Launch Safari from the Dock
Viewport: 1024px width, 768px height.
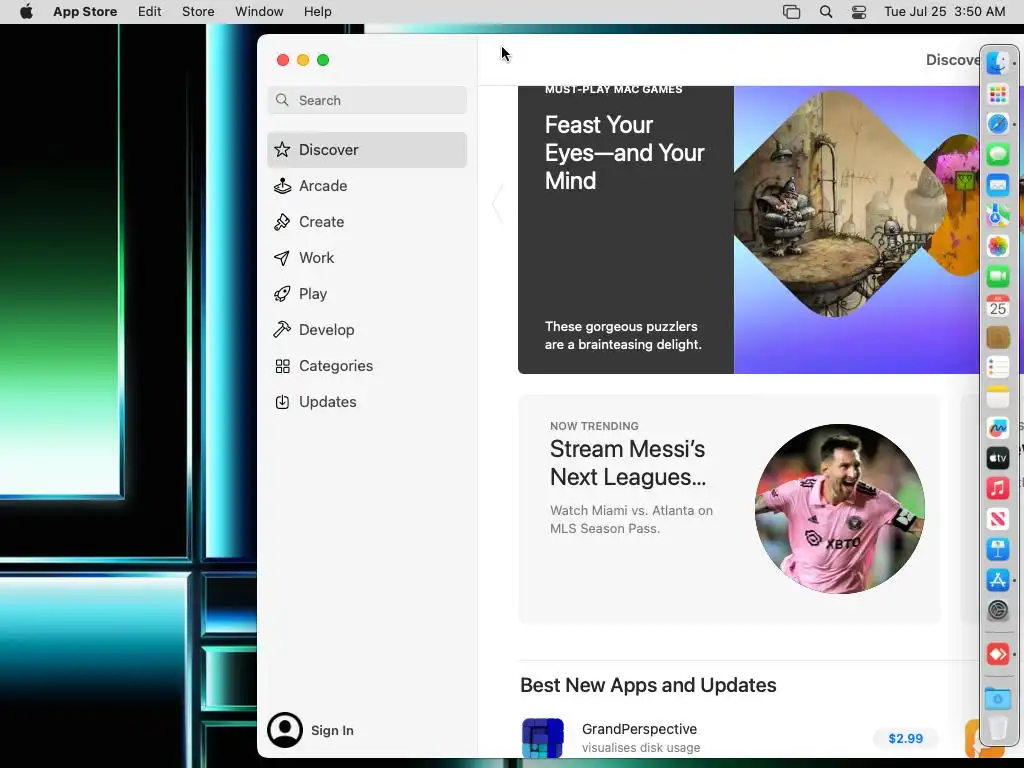997,124
